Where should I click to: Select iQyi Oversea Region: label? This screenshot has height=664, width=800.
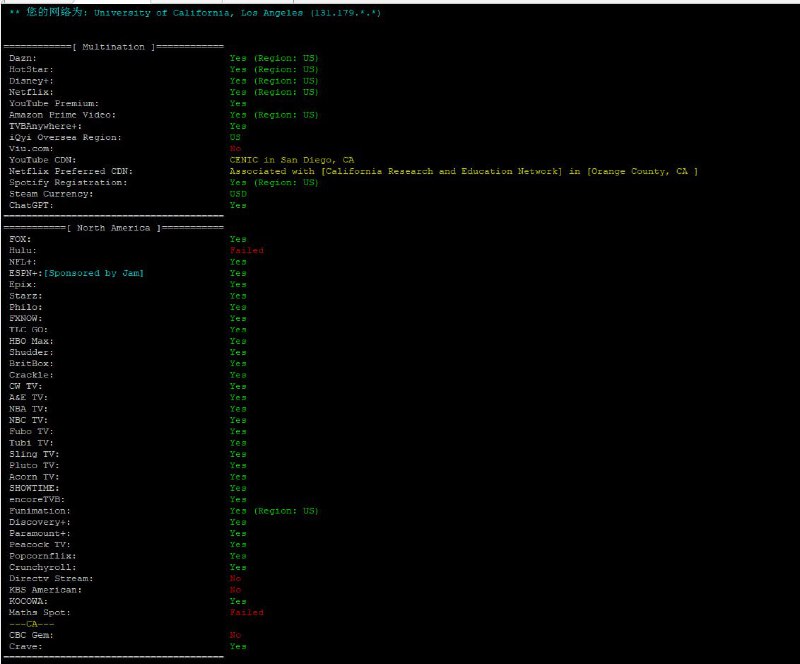[x=65, y=137]
